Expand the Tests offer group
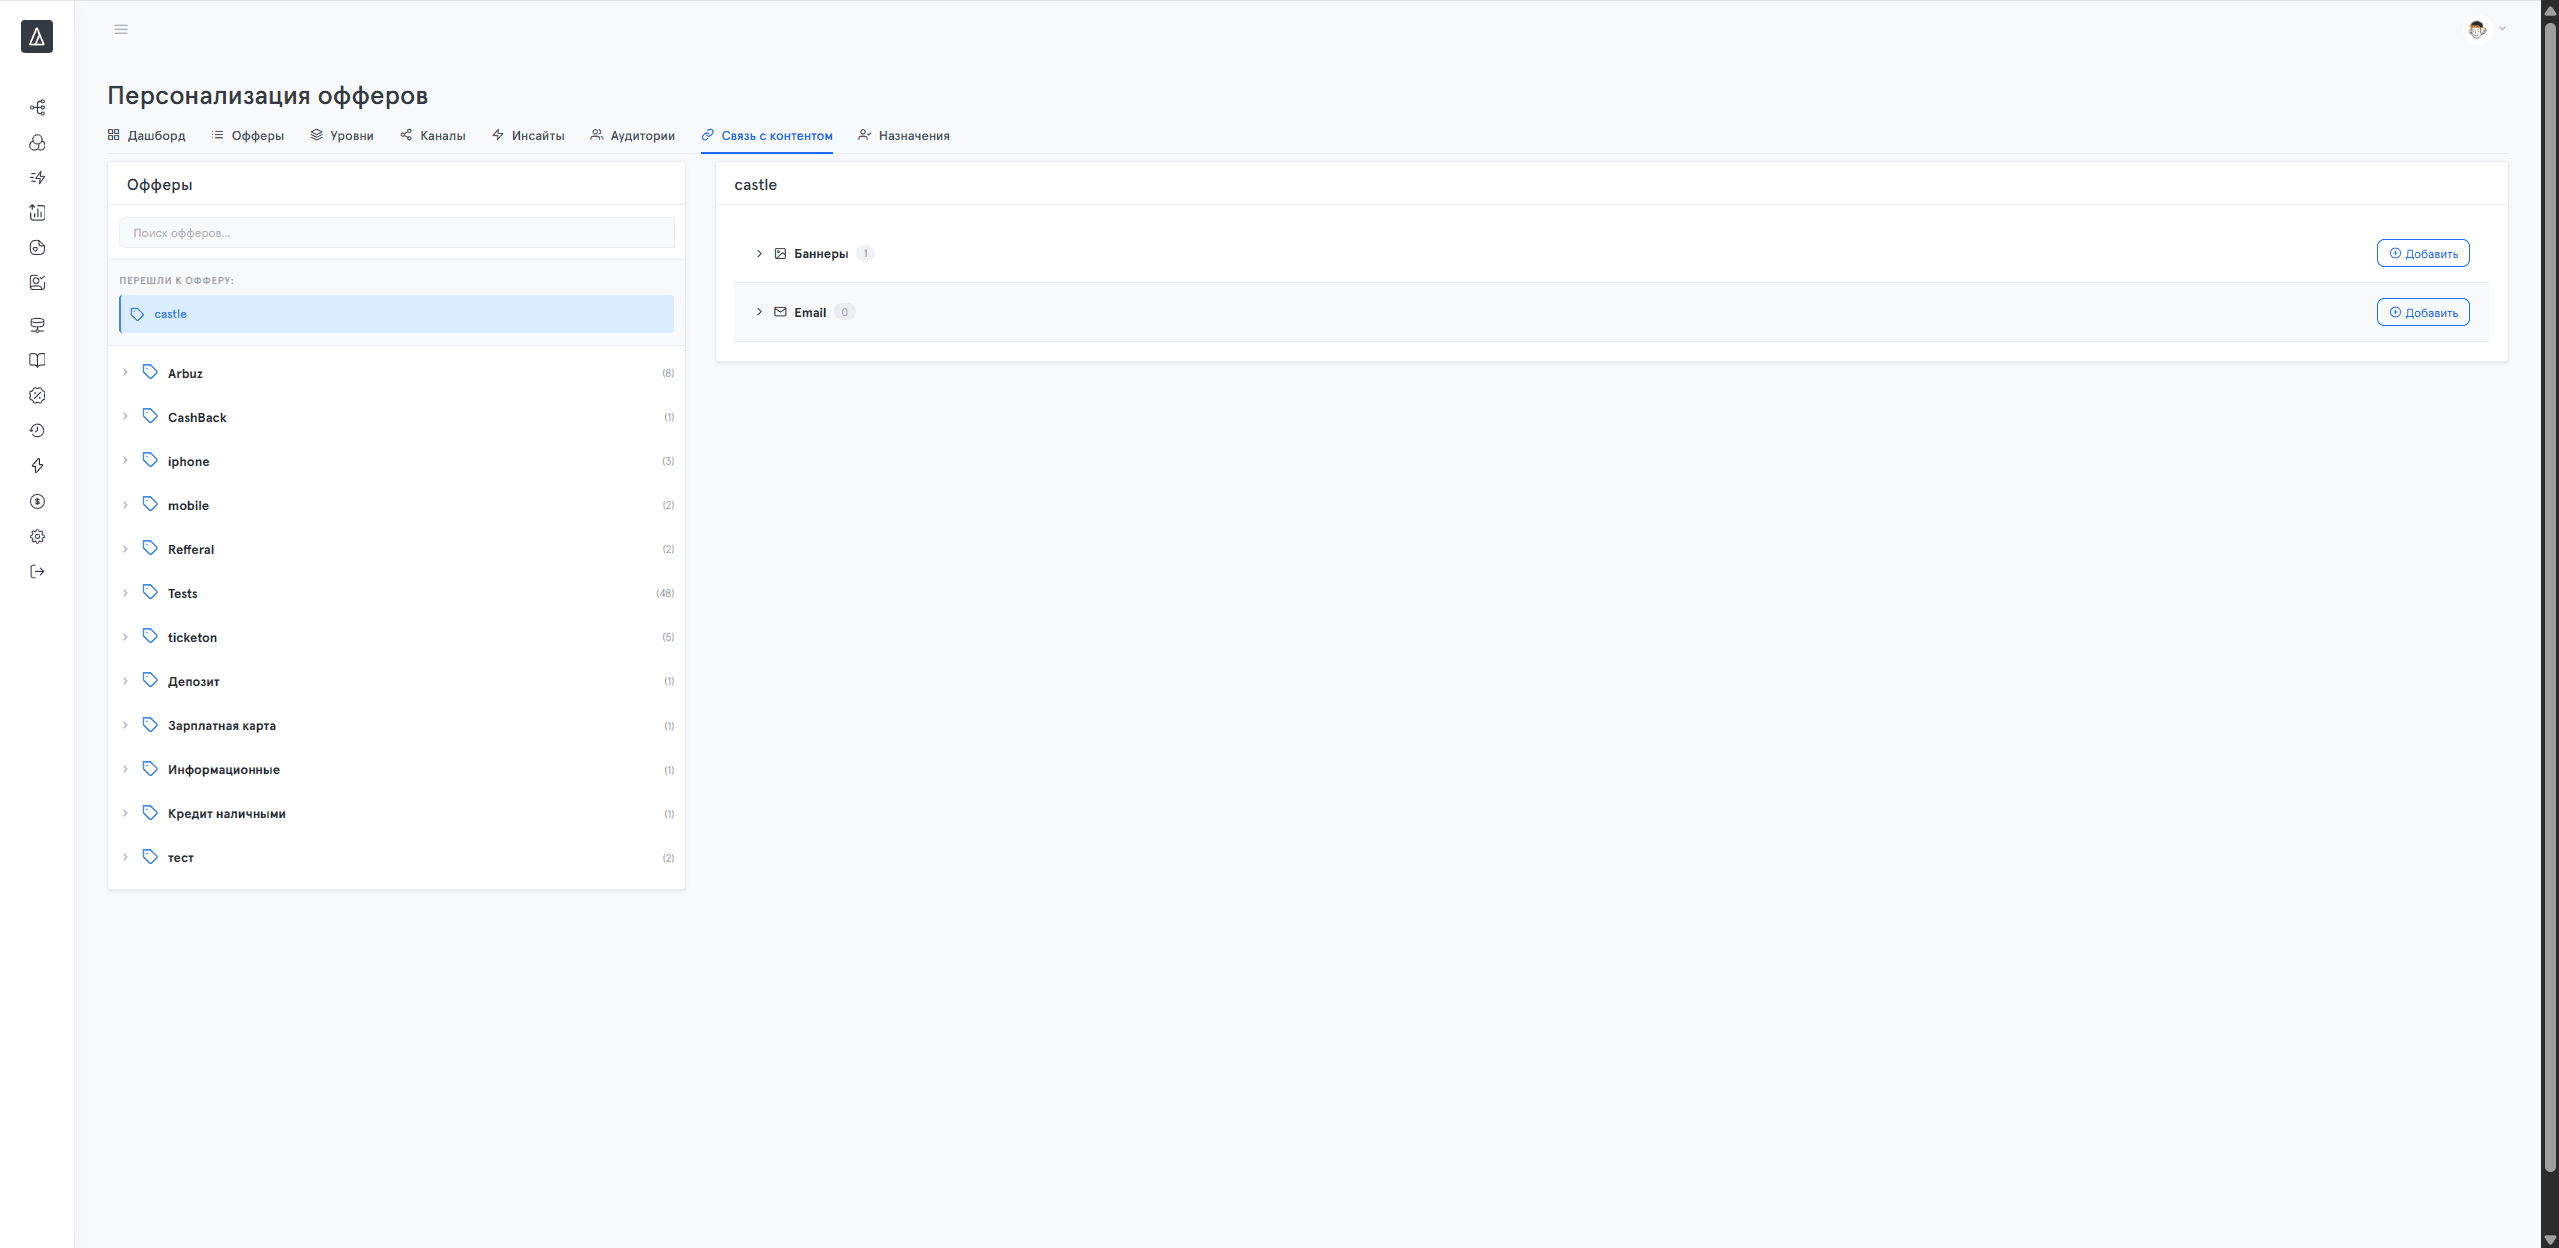Image resolution: width=2559 pixels, height=1248 pixels. pos(125,593)
